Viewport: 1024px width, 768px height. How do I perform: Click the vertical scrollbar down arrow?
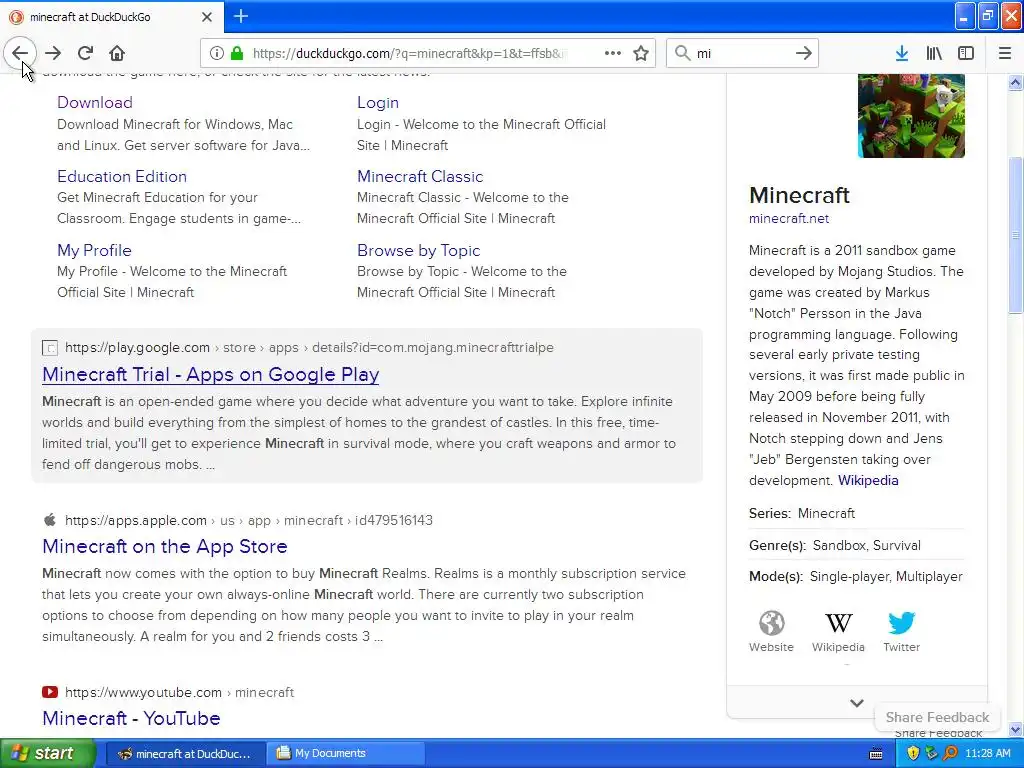(1016, 729)
